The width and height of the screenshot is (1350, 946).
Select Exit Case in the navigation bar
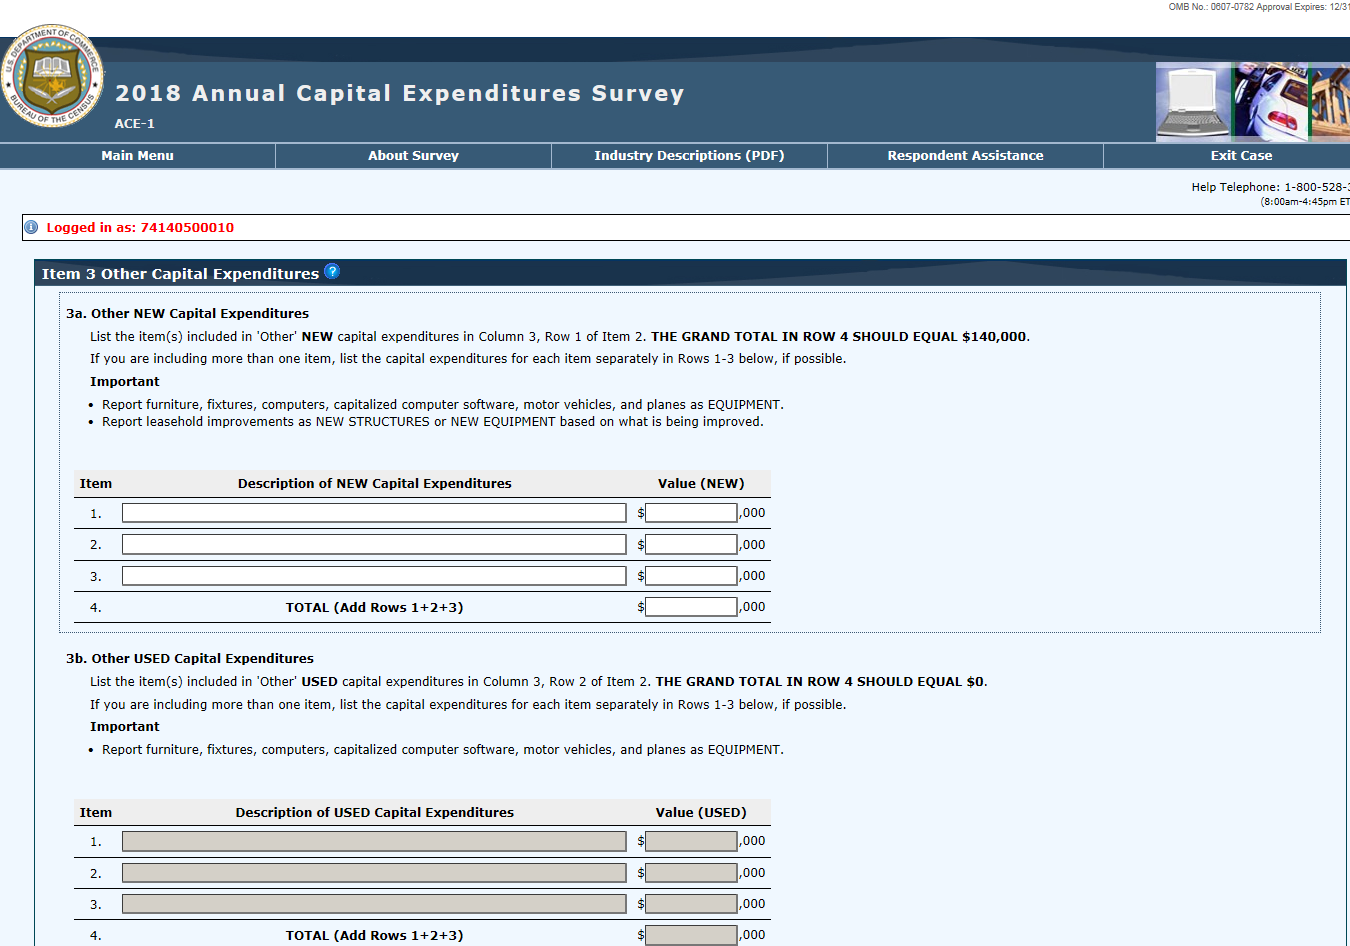1241,156
